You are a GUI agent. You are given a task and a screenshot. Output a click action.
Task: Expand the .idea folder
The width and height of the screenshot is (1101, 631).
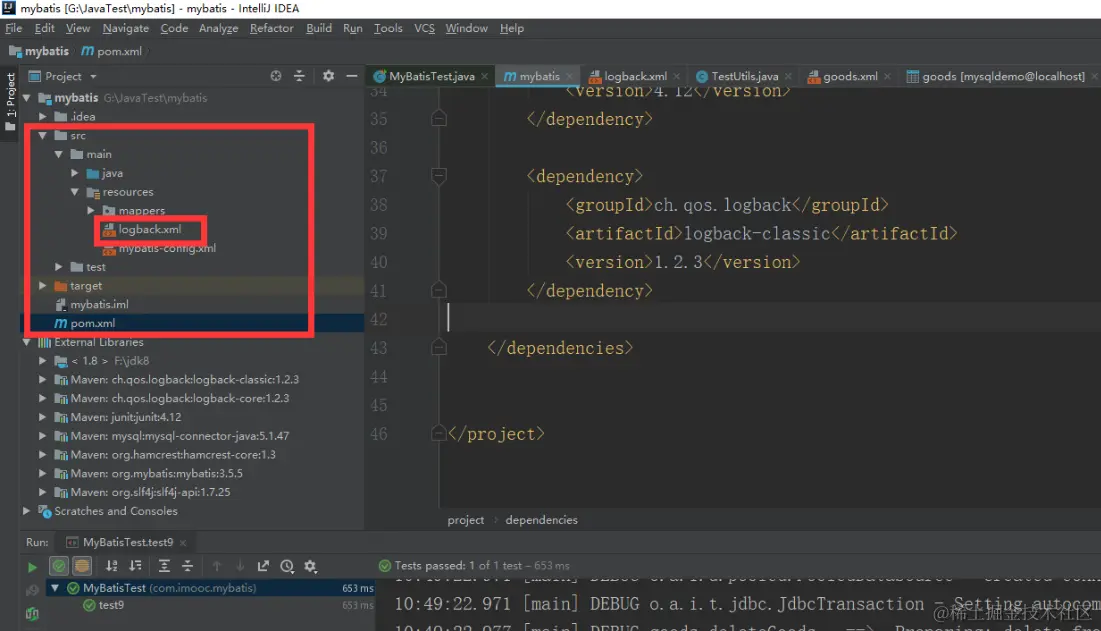point(43,117)
